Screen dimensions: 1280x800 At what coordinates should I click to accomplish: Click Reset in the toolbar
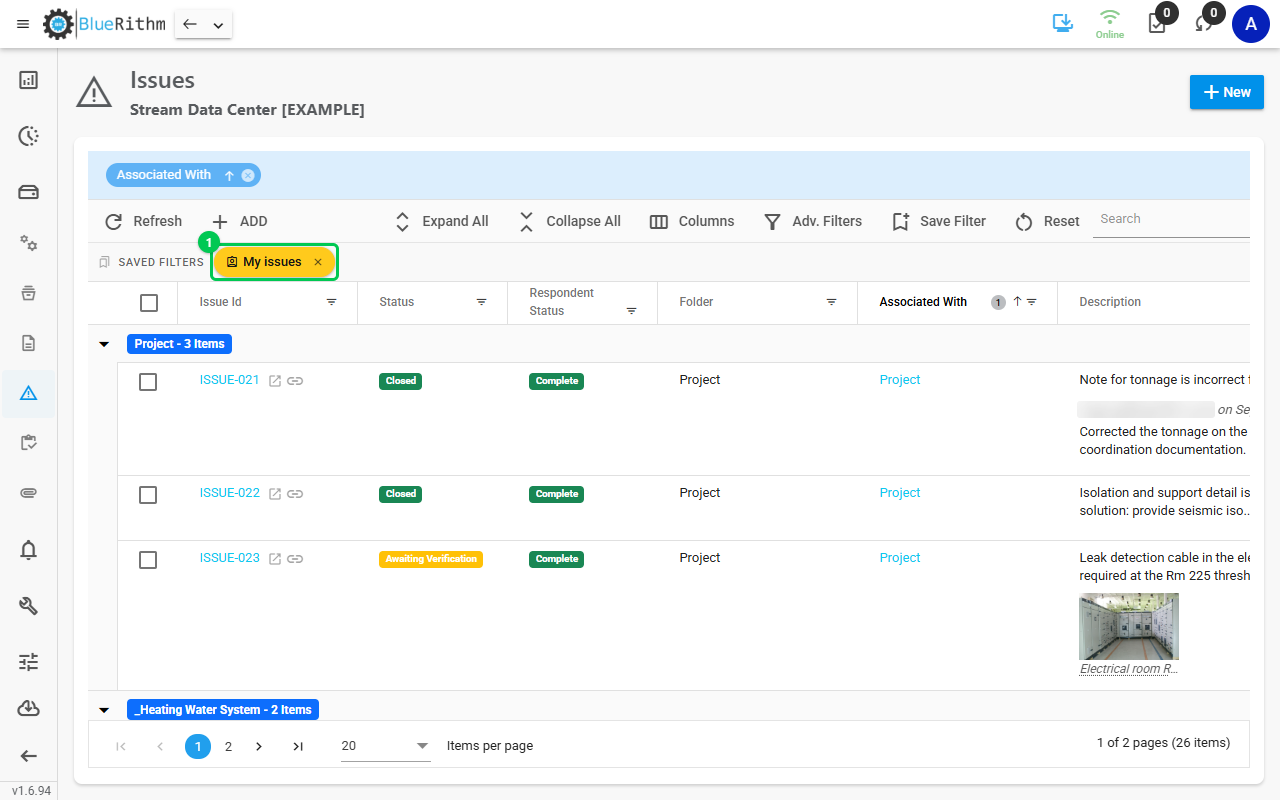coord(1047,222)
